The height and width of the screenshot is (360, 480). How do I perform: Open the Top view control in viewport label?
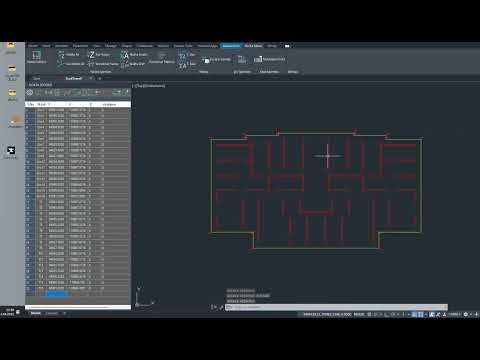[x=139, y=86]
